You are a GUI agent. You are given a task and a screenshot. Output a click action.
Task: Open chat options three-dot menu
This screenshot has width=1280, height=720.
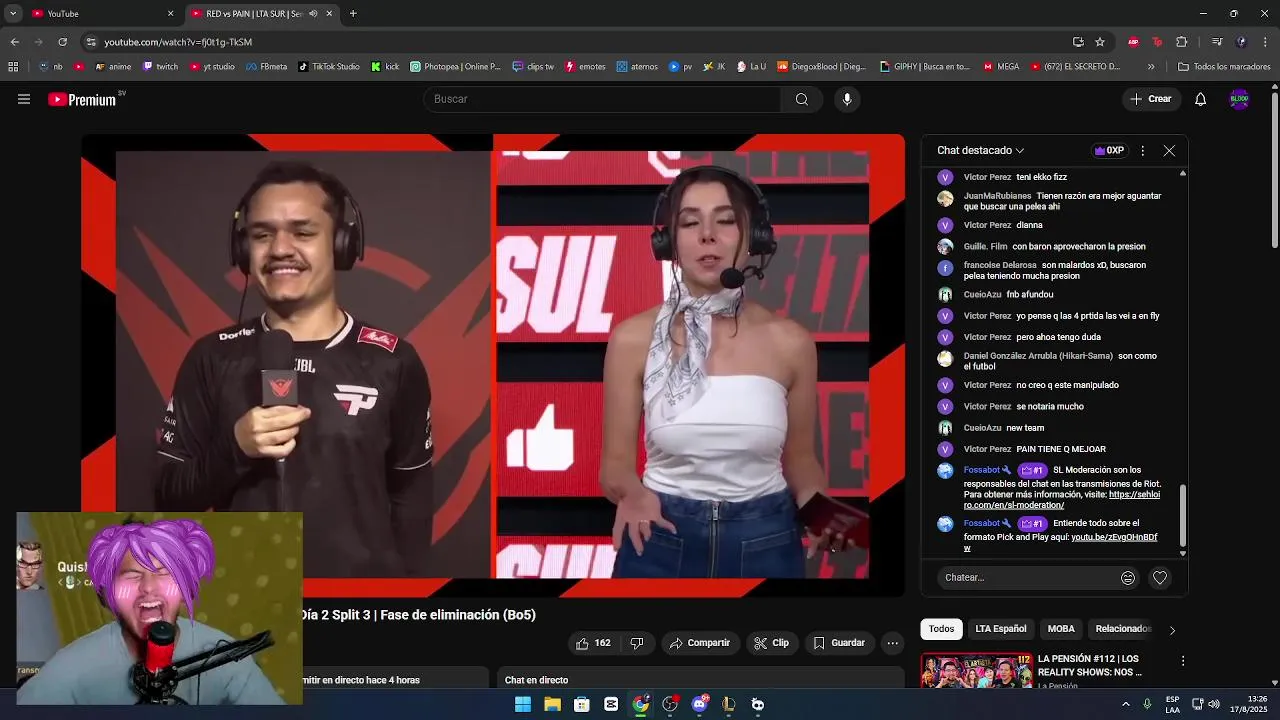(x=1142, y=151)
